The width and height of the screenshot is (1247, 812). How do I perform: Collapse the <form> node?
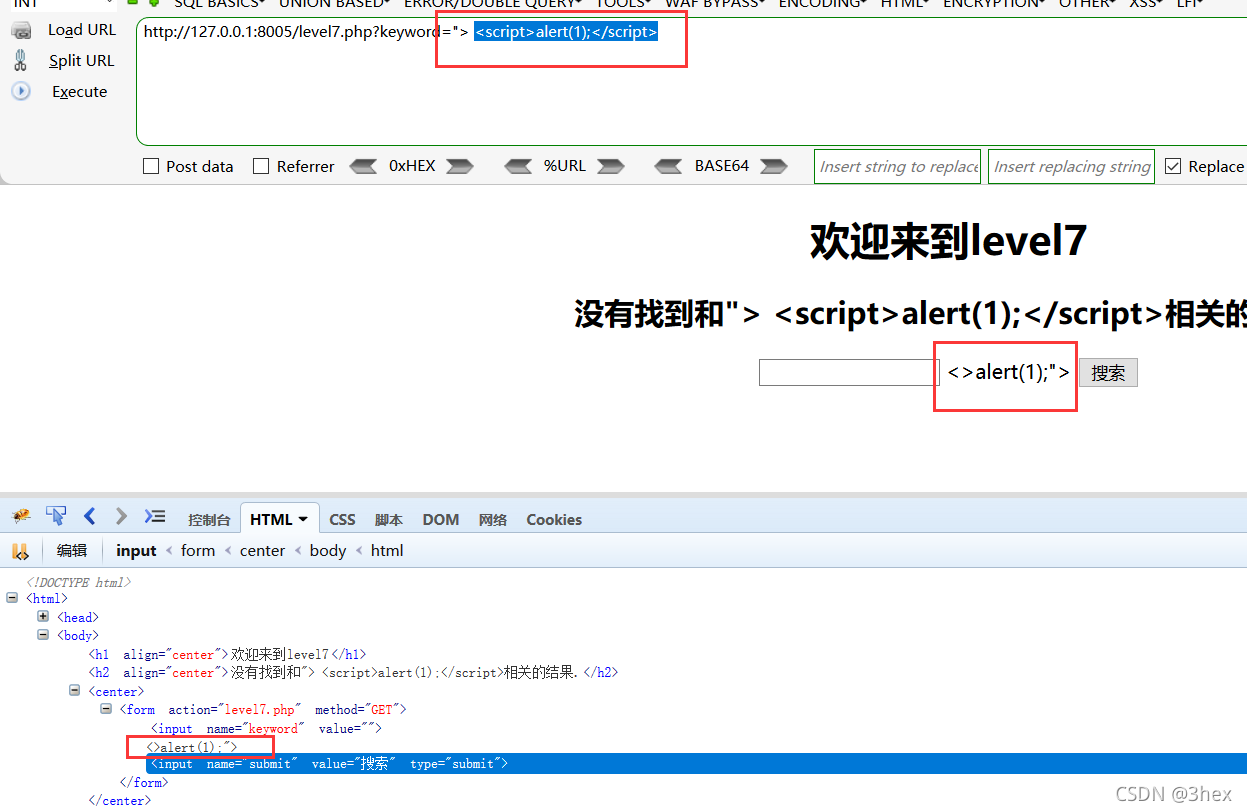coord(107,709)
